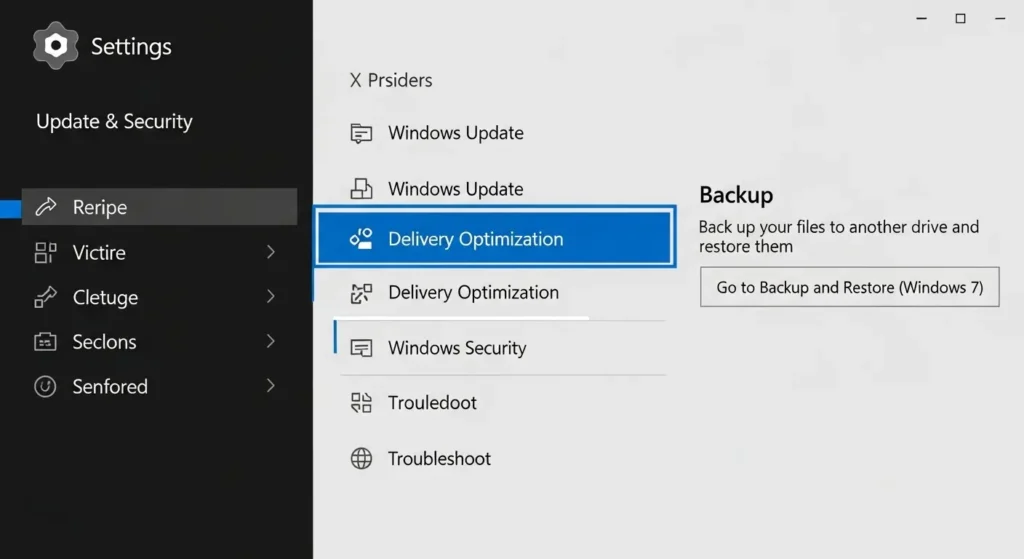The height and width of the screenshot is (559, 1024).
Task: Open the Victire sidebar entry
Action: pyautogui.click(x=159, y=253)
